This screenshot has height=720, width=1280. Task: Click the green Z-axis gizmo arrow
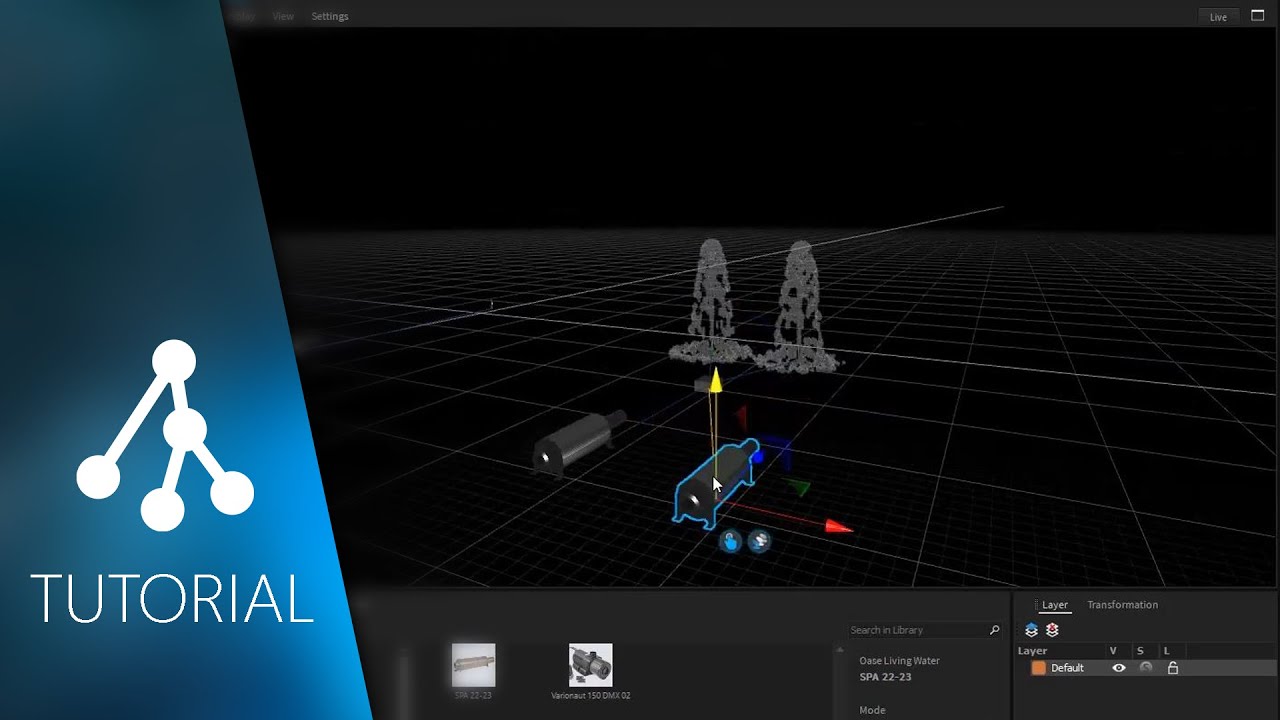click(797, 487)
